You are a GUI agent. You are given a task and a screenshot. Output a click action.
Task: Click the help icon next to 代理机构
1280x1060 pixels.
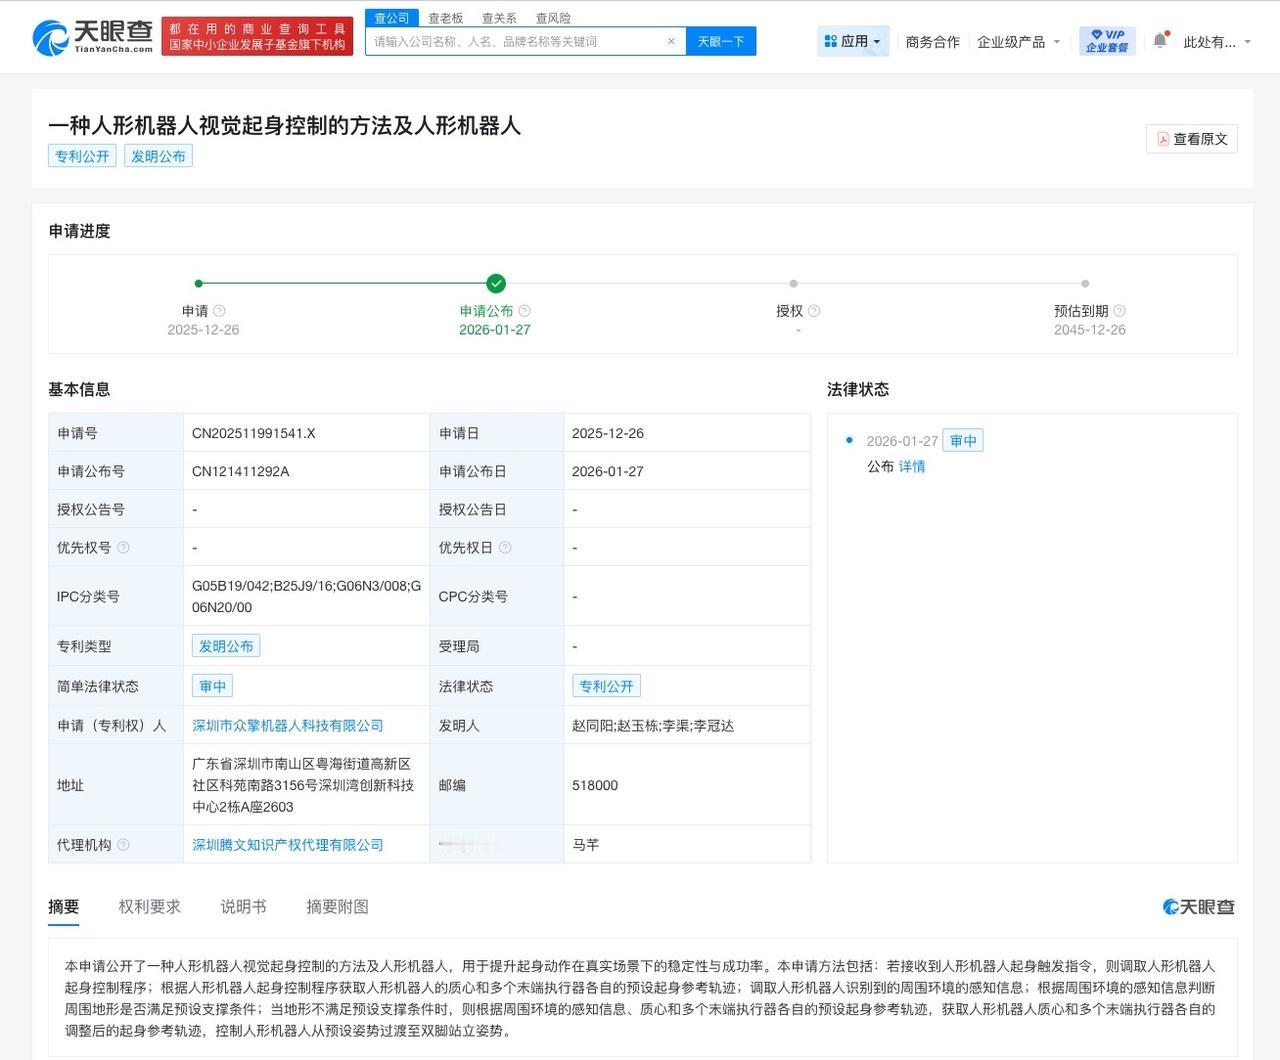coord(124,844)
